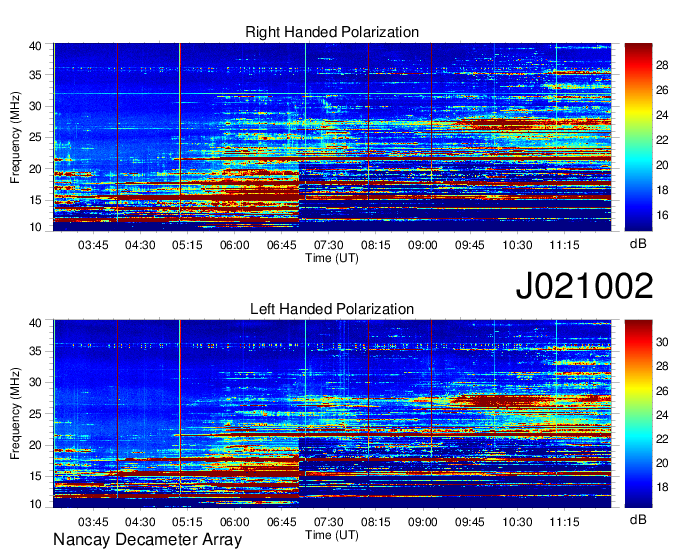Click "Frequency (MHz)" axis label of Right Handed plot
Viewport: 680px width, 552px height.
[15, 137]
